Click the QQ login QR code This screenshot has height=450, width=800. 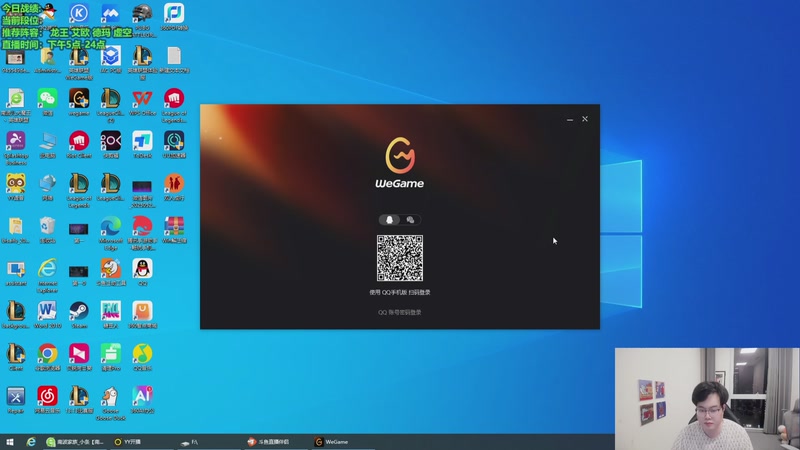[x=400, y=258]
